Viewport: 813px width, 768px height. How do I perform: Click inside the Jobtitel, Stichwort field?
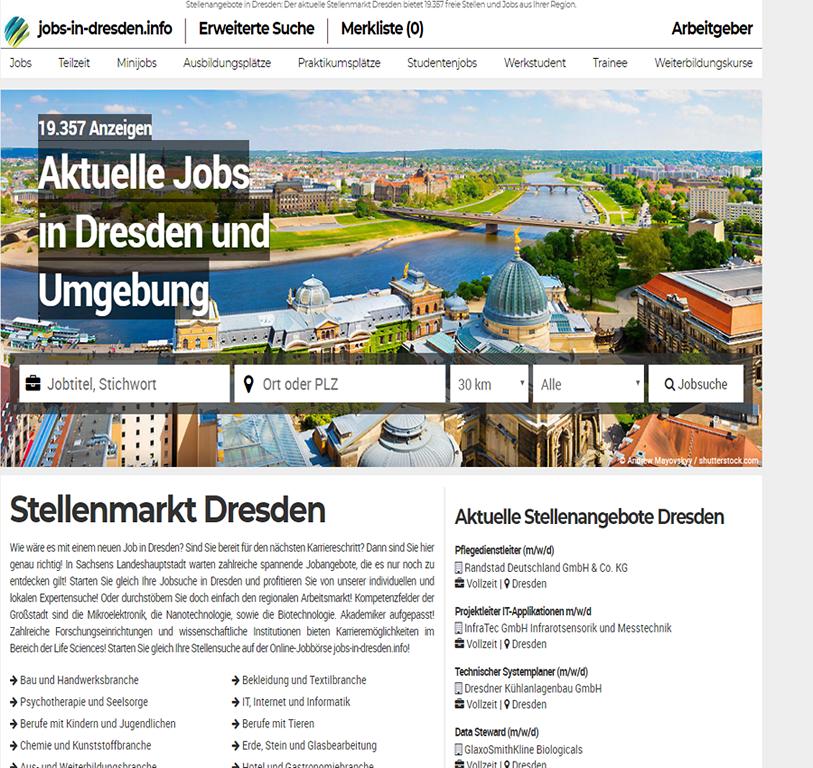click(x=130, y=383)
